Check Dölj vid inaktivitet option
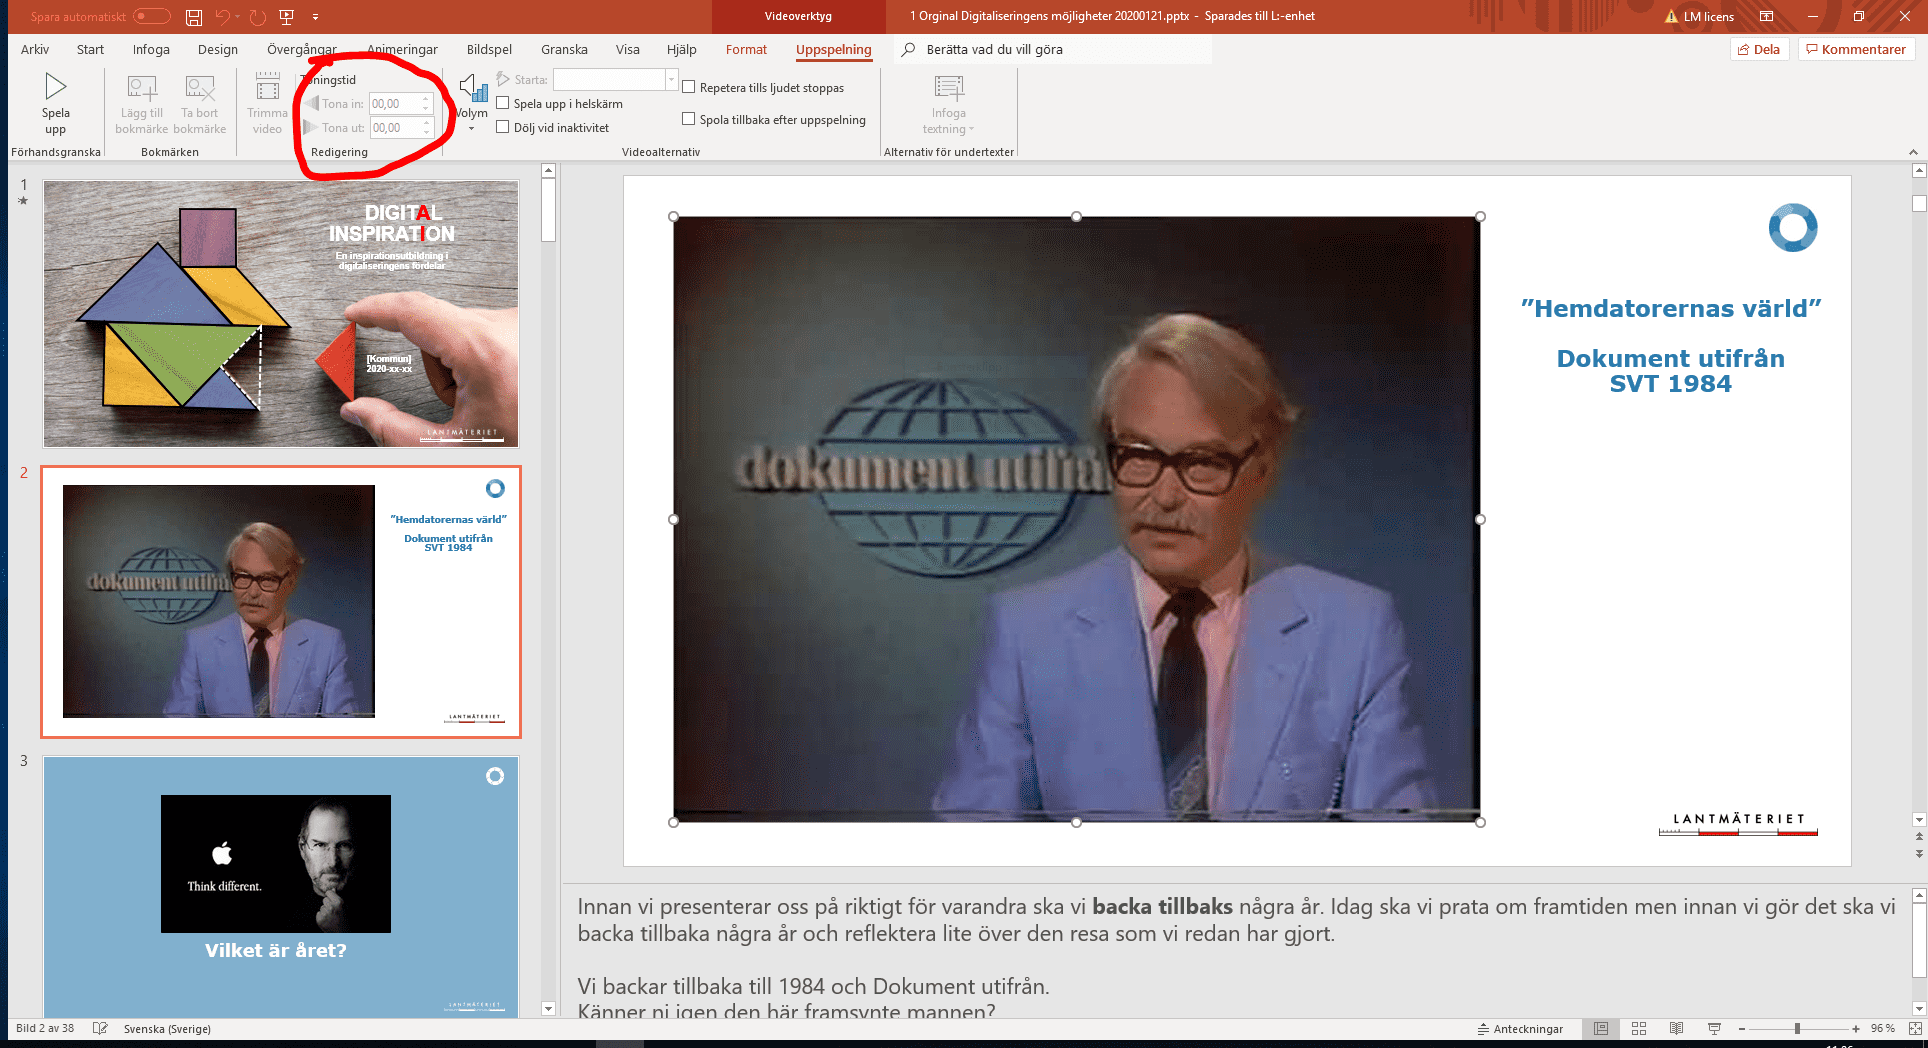The width and height of the screenshot is (1928, 1048). [503, 127]
